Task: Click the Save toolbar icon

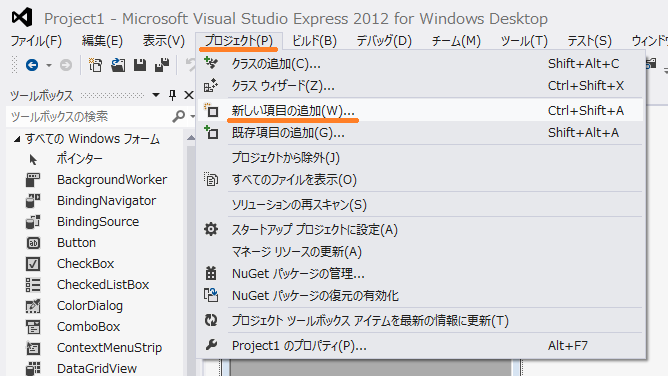Action: coord(140,65)
